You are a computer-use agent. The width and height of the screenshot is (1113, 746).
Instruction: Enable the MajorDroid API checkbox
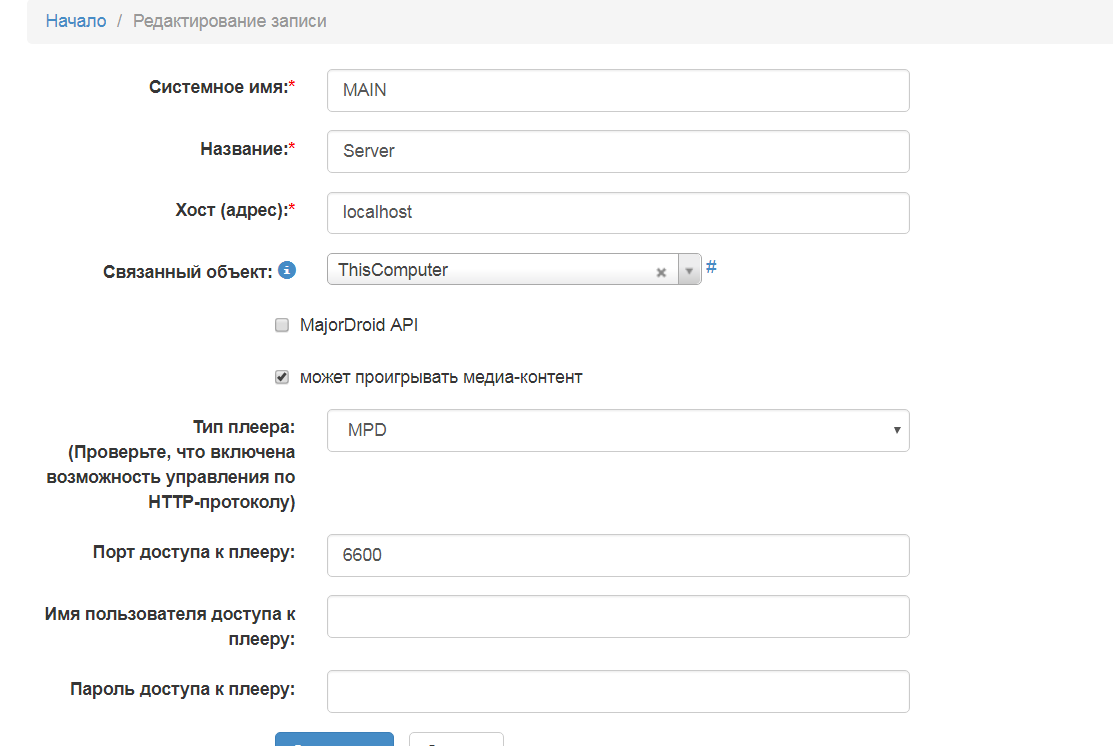[282, 325]
